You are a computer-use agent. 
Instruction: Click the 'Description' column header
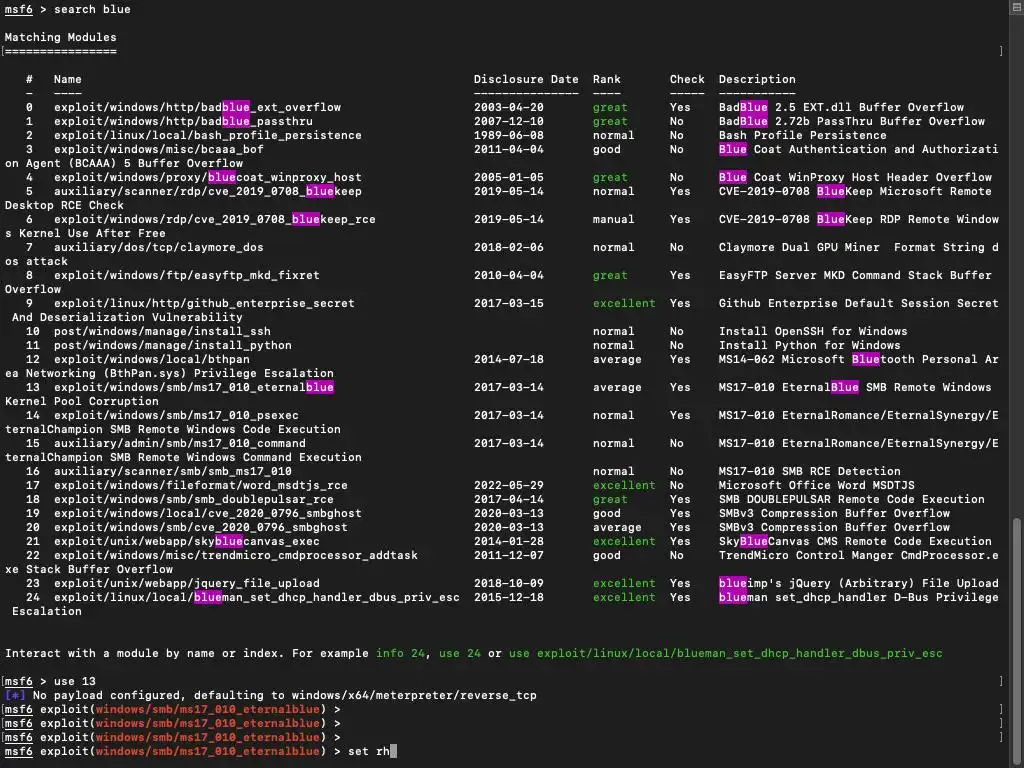[757, 80]
